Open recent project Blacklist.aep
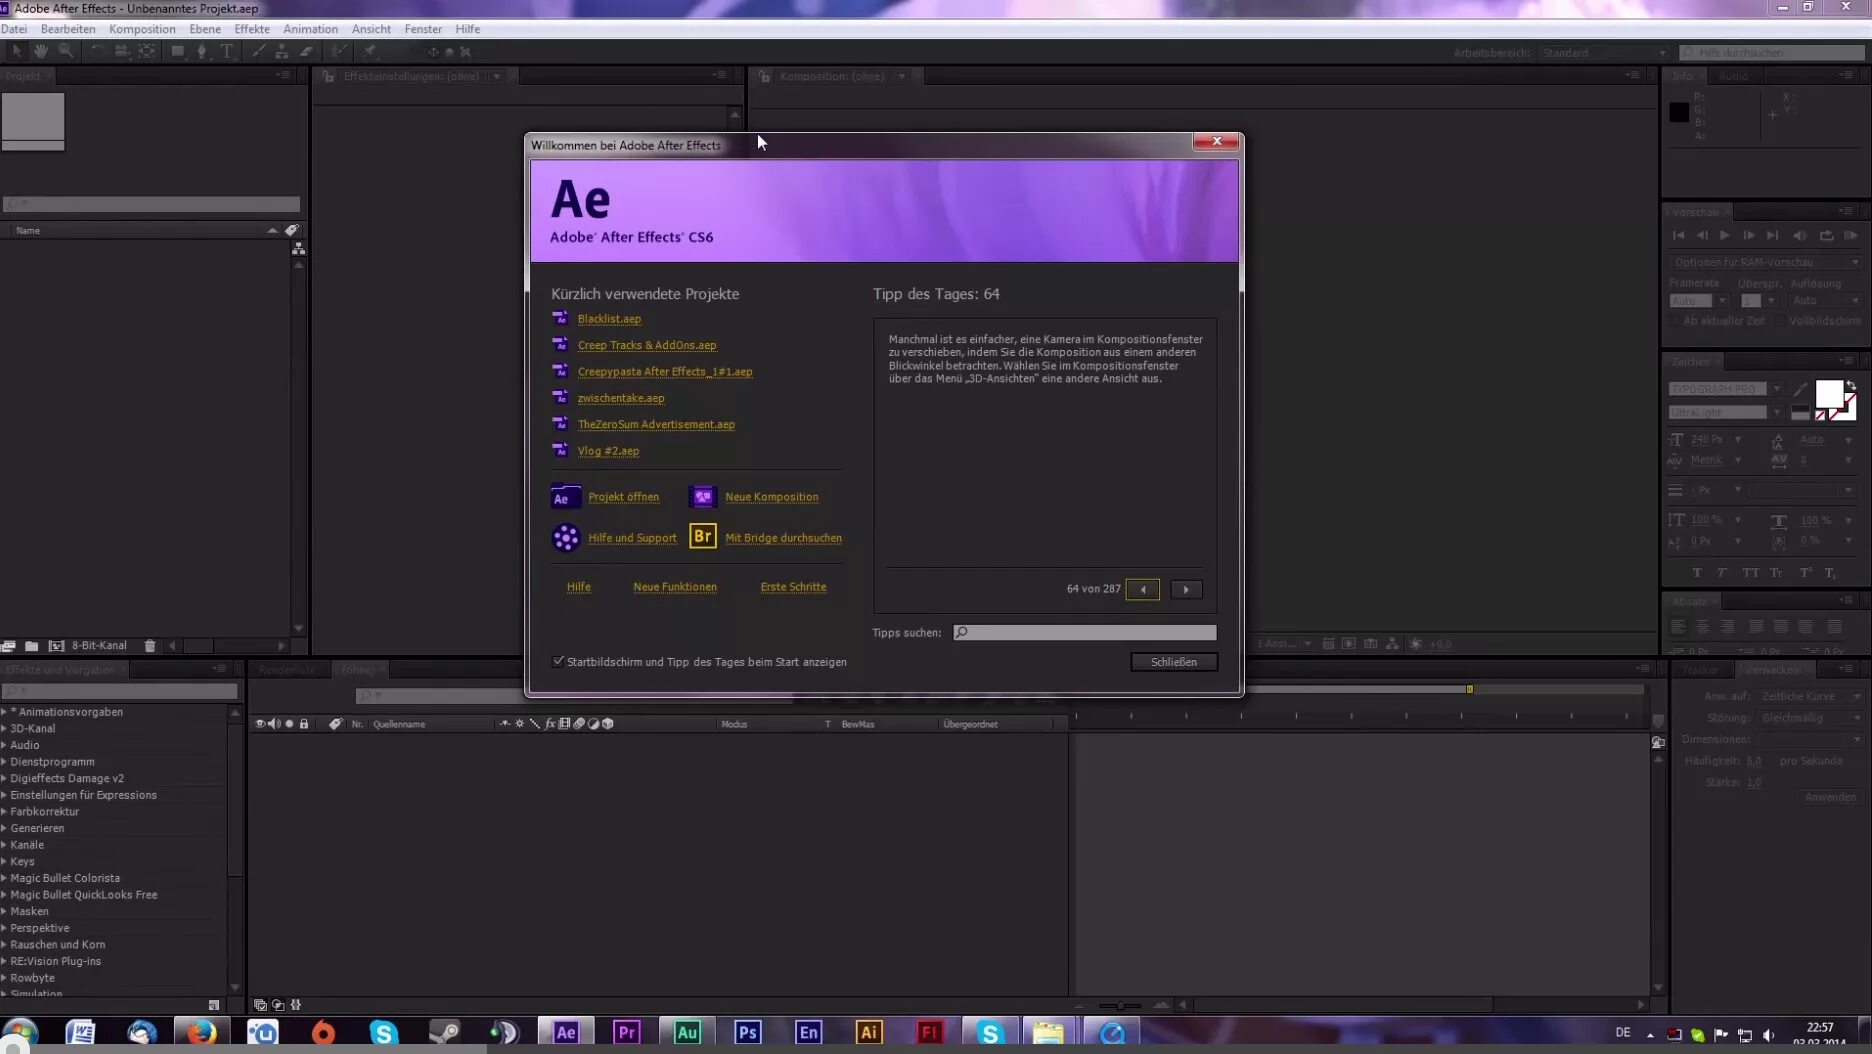Screen dimensions: 1872x1054 (609, 319)
